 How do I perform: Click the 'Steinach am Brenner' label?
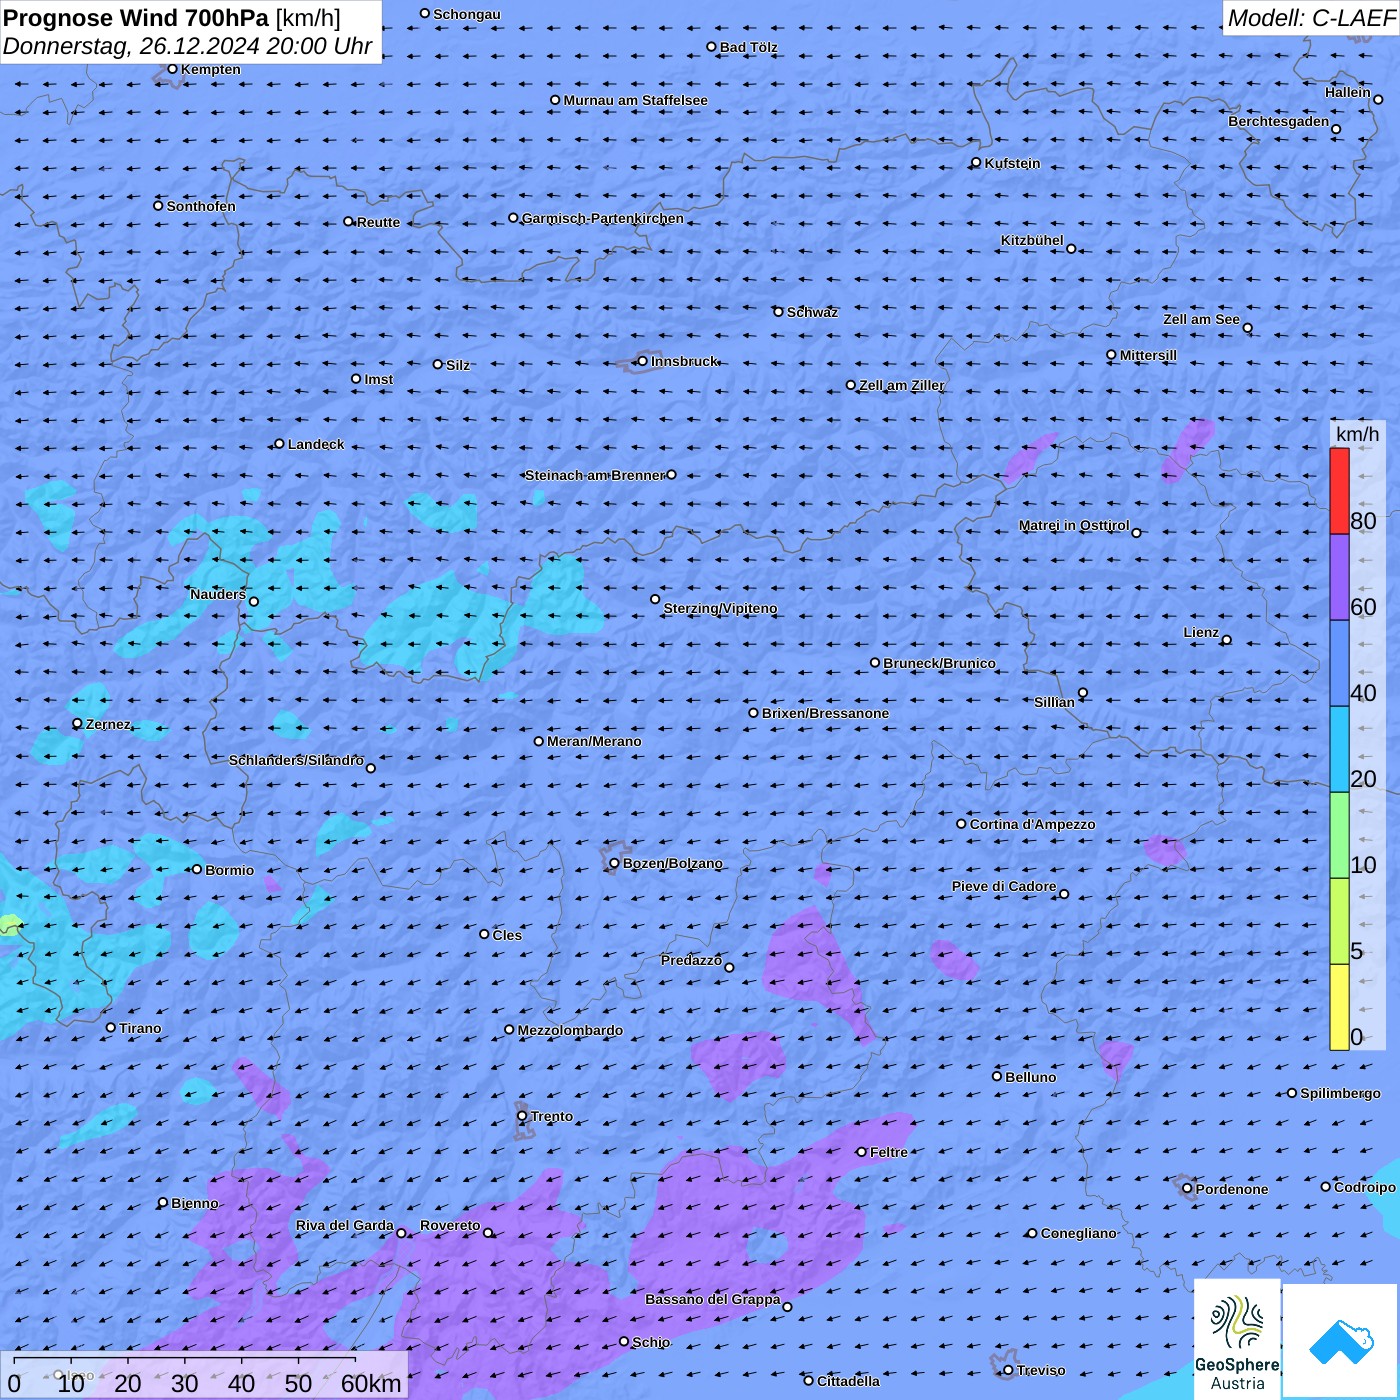click(x=595, y=475)
